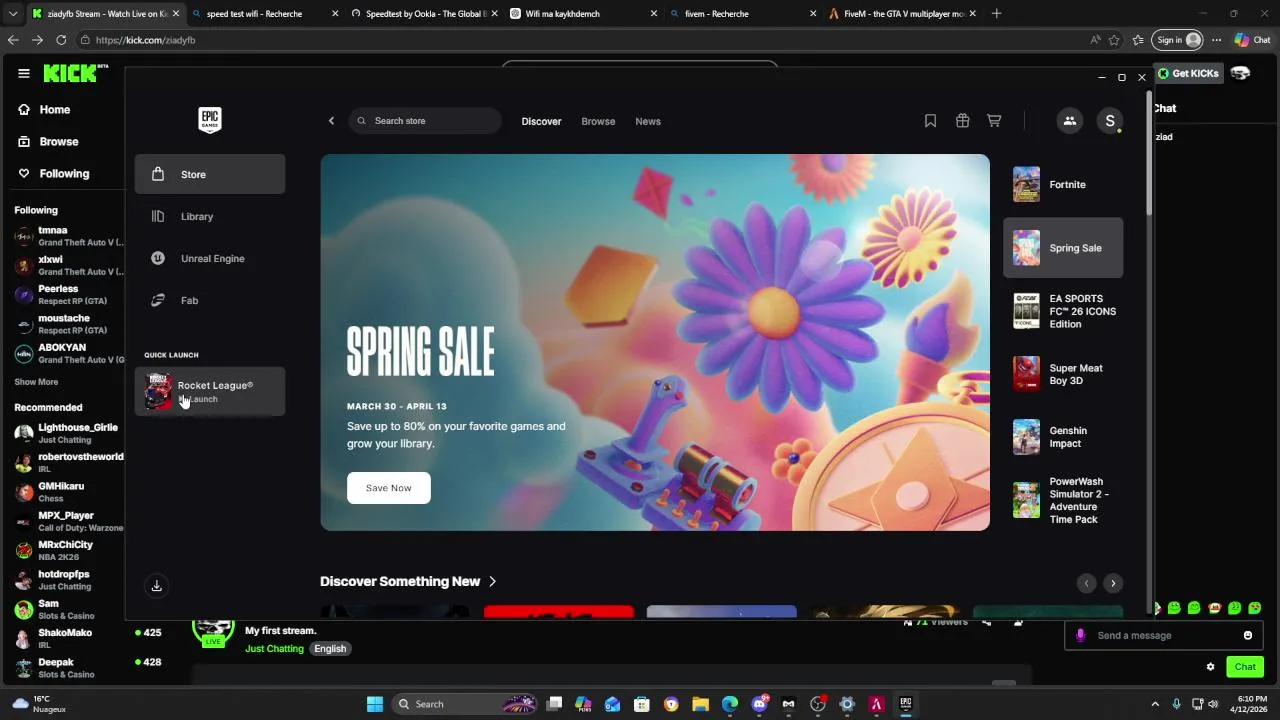Open the wishlist bookmark icon
Screen dimensions: 1280x720
[x=930, y=121]
